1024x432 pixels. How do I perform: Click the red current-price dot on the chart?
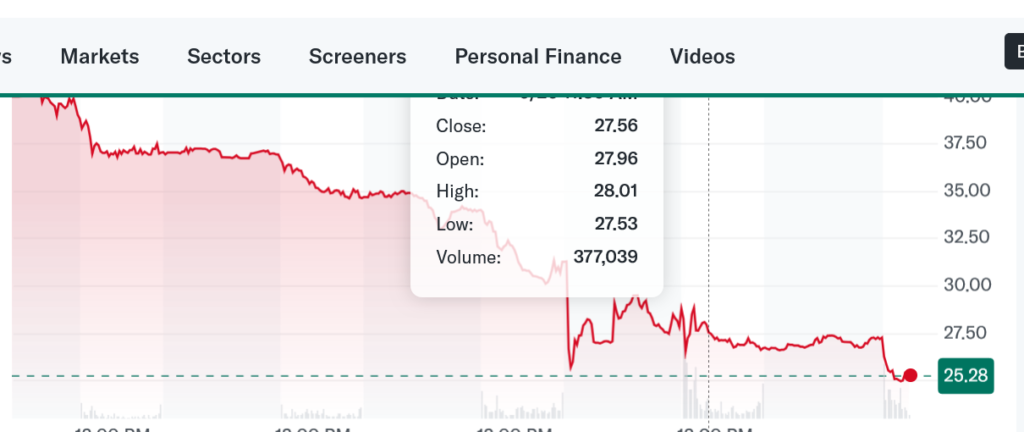(910, 376)
